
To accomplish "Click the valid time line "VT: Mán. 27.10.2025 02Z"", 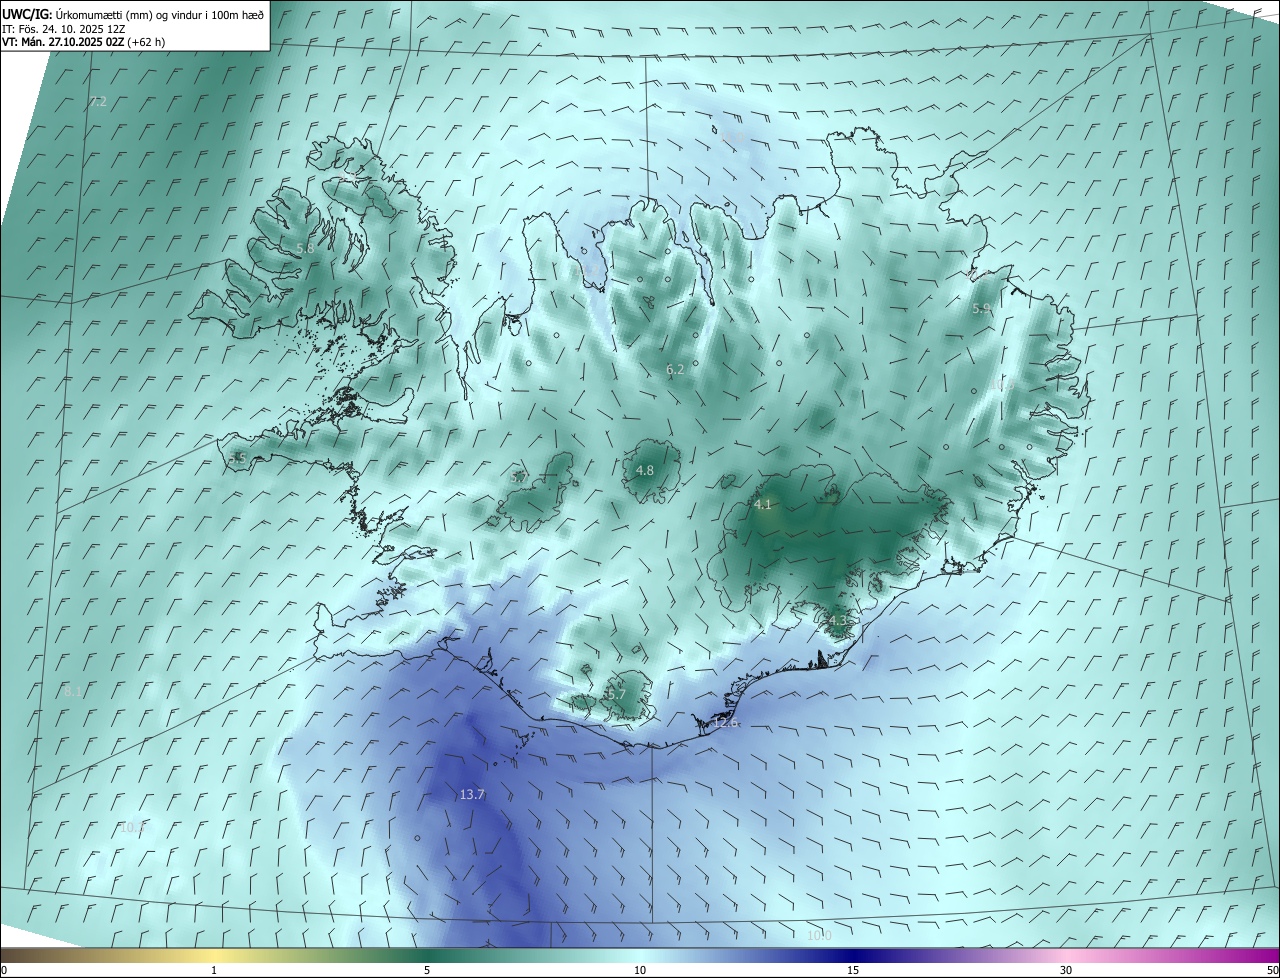I will [x=64, y=42].
